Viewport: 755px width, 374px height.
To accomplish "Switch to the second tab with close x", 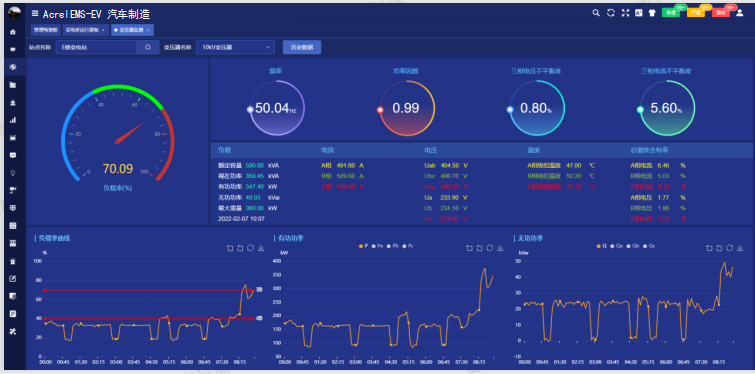I will (x=86, y=30).
